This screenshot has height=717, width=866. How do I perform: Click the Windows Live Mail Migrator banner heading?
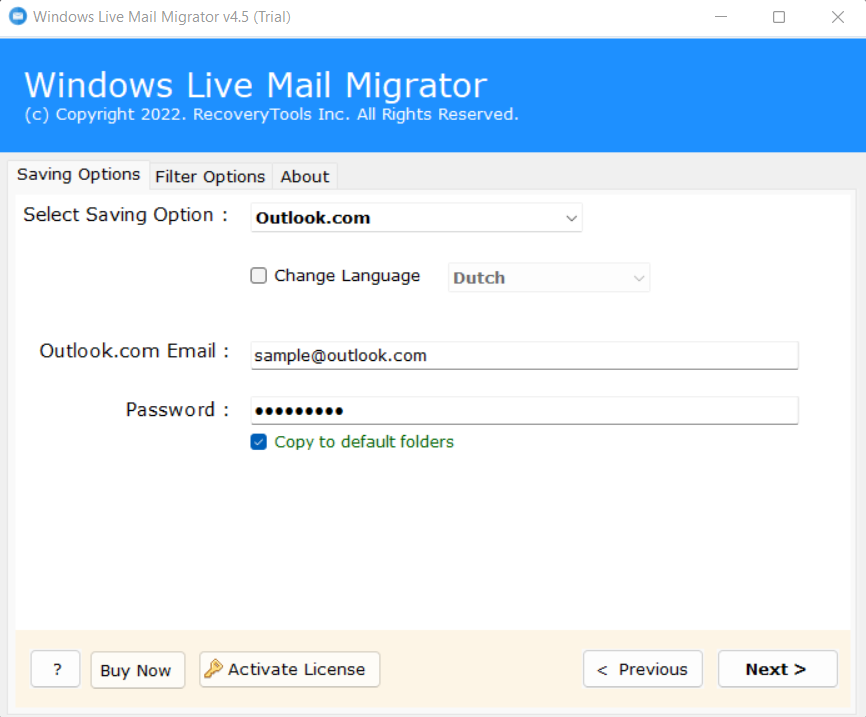[x=256, y=85]
